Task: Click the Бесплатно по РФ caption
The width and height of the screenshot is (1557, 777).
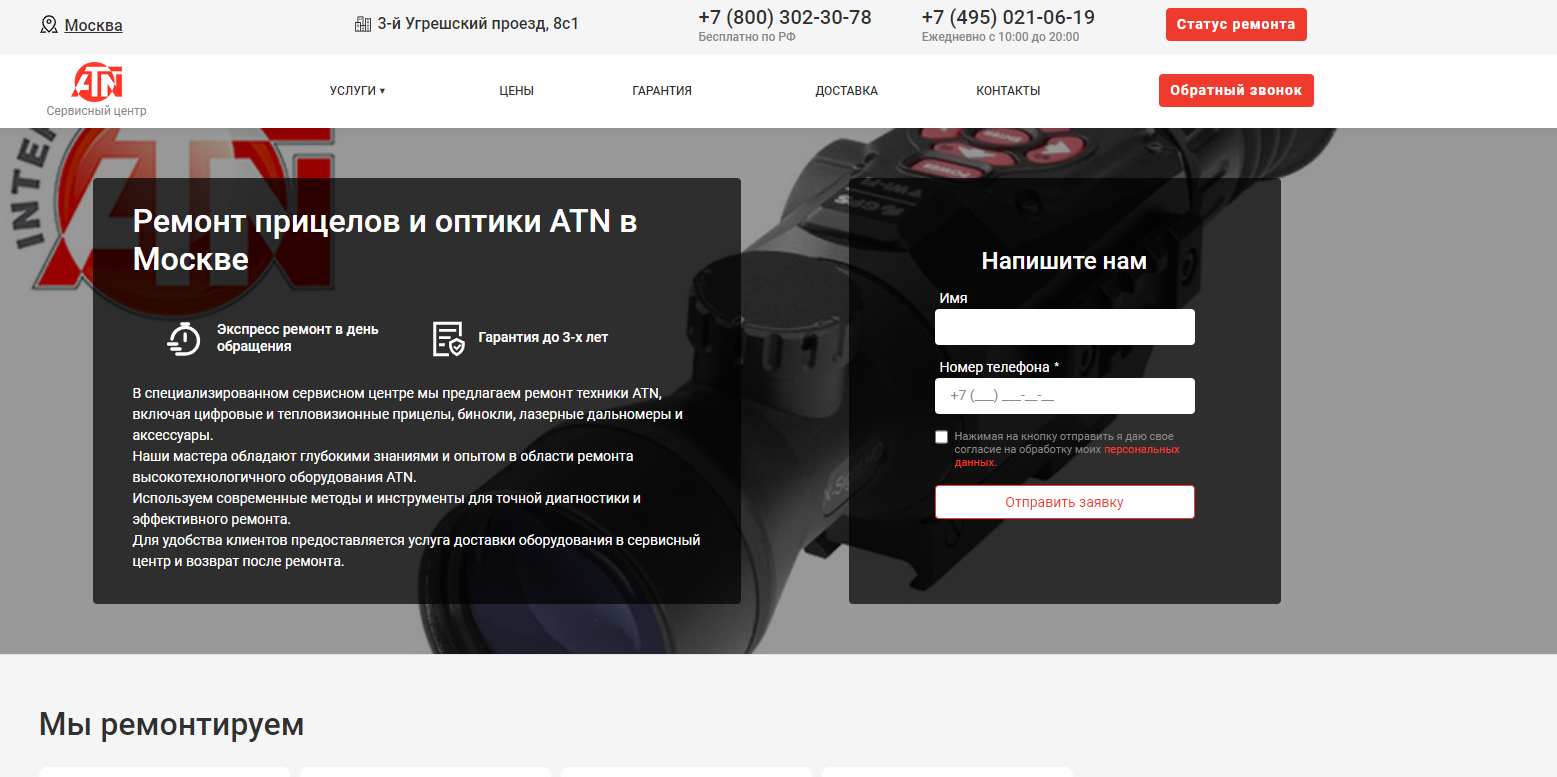Action: click(x=747, y=37)
